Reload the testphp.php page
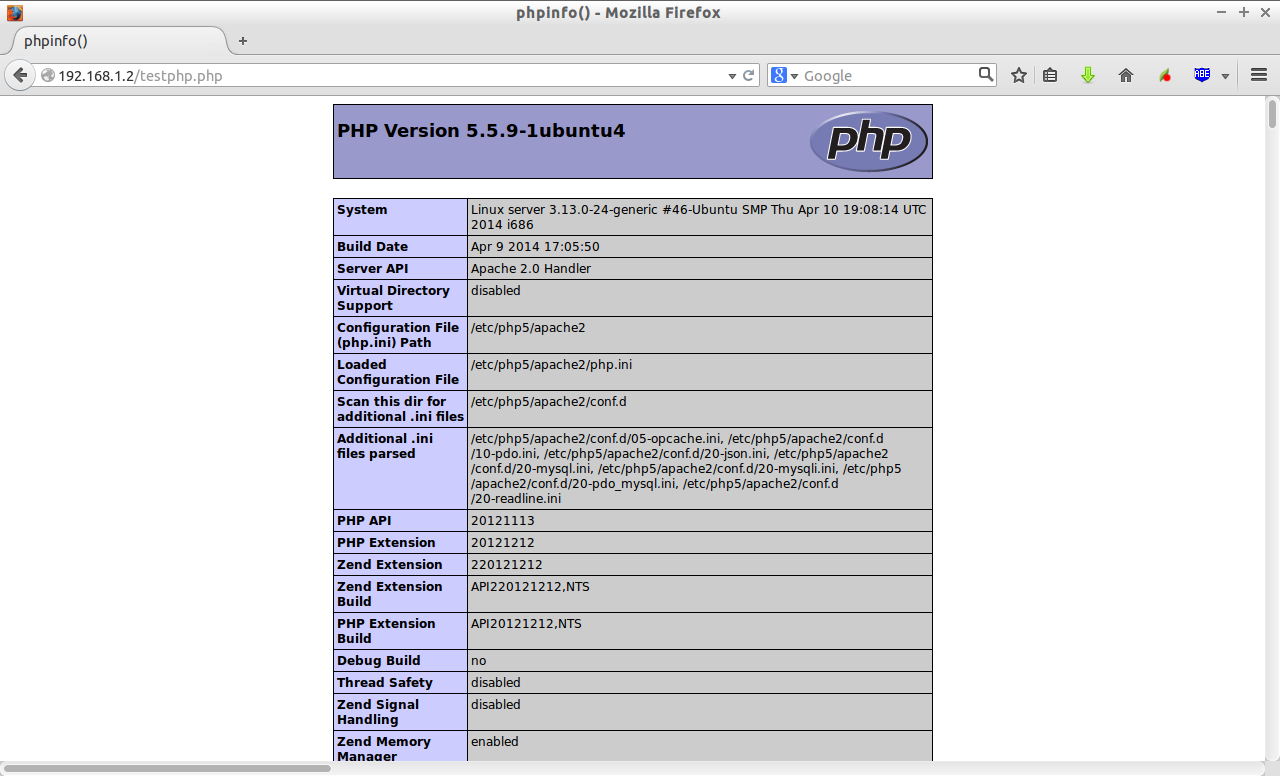 [748, 75]
